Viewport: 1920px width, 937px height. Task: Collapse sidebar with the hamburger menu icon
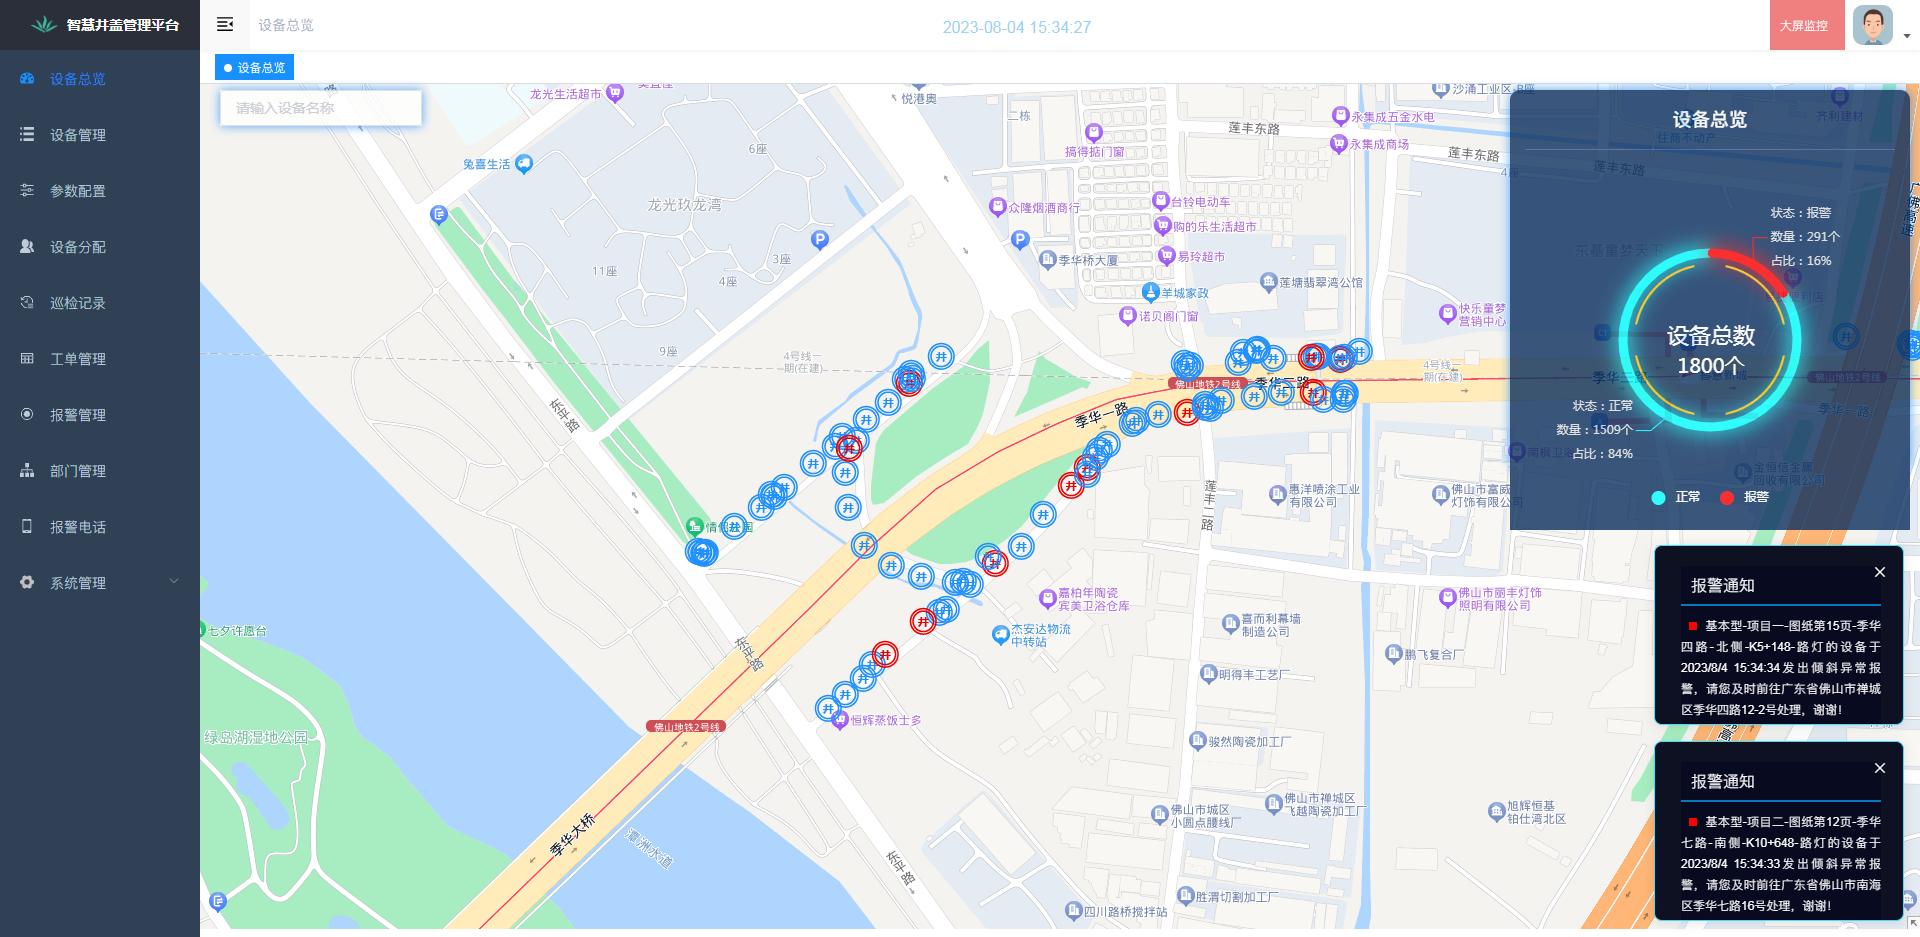(x=225, y=25)
